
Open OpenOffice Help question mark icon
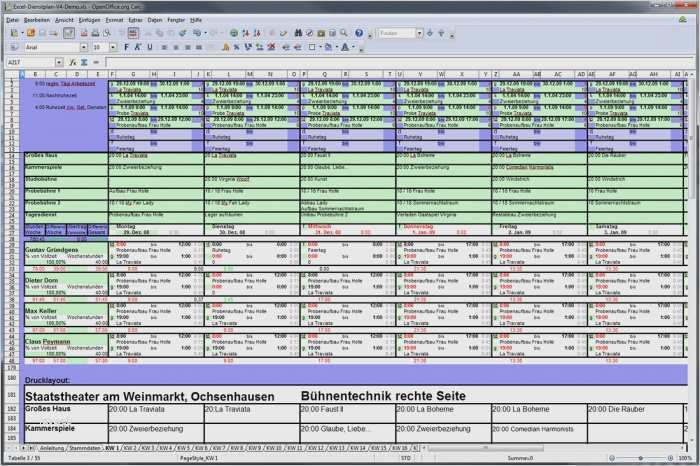tap(359, 33)
